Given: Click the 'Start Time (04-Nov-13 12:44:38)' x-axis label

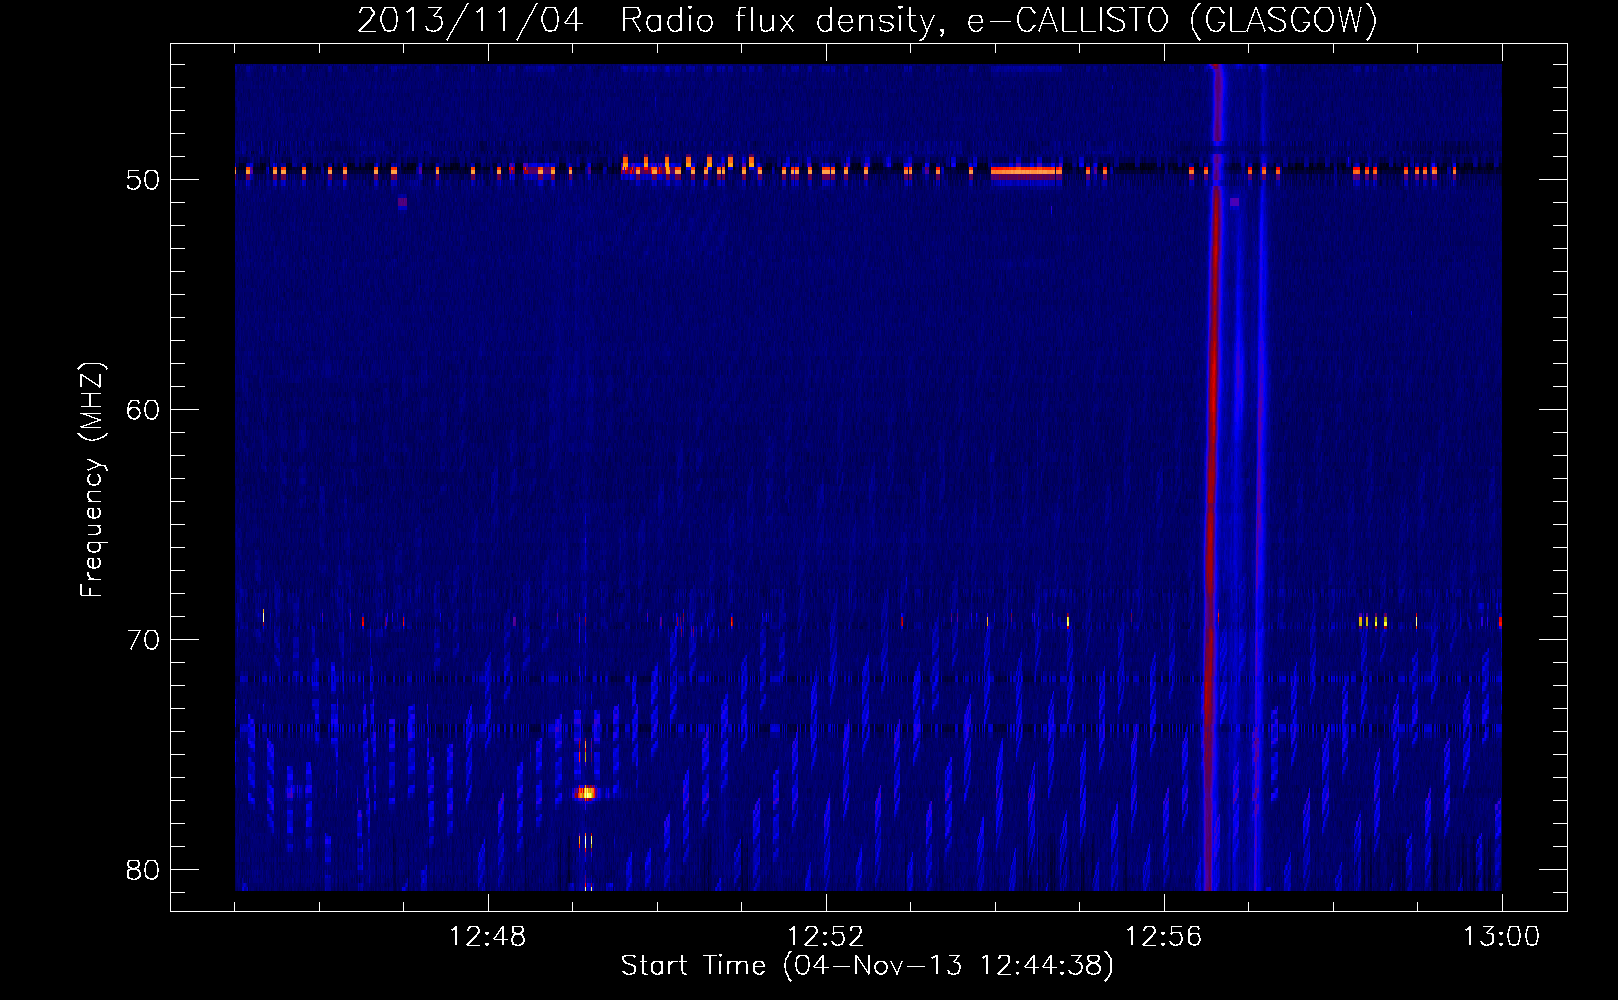Looking at the screenshot, I should pyautogui.click(x=867, y=966).
